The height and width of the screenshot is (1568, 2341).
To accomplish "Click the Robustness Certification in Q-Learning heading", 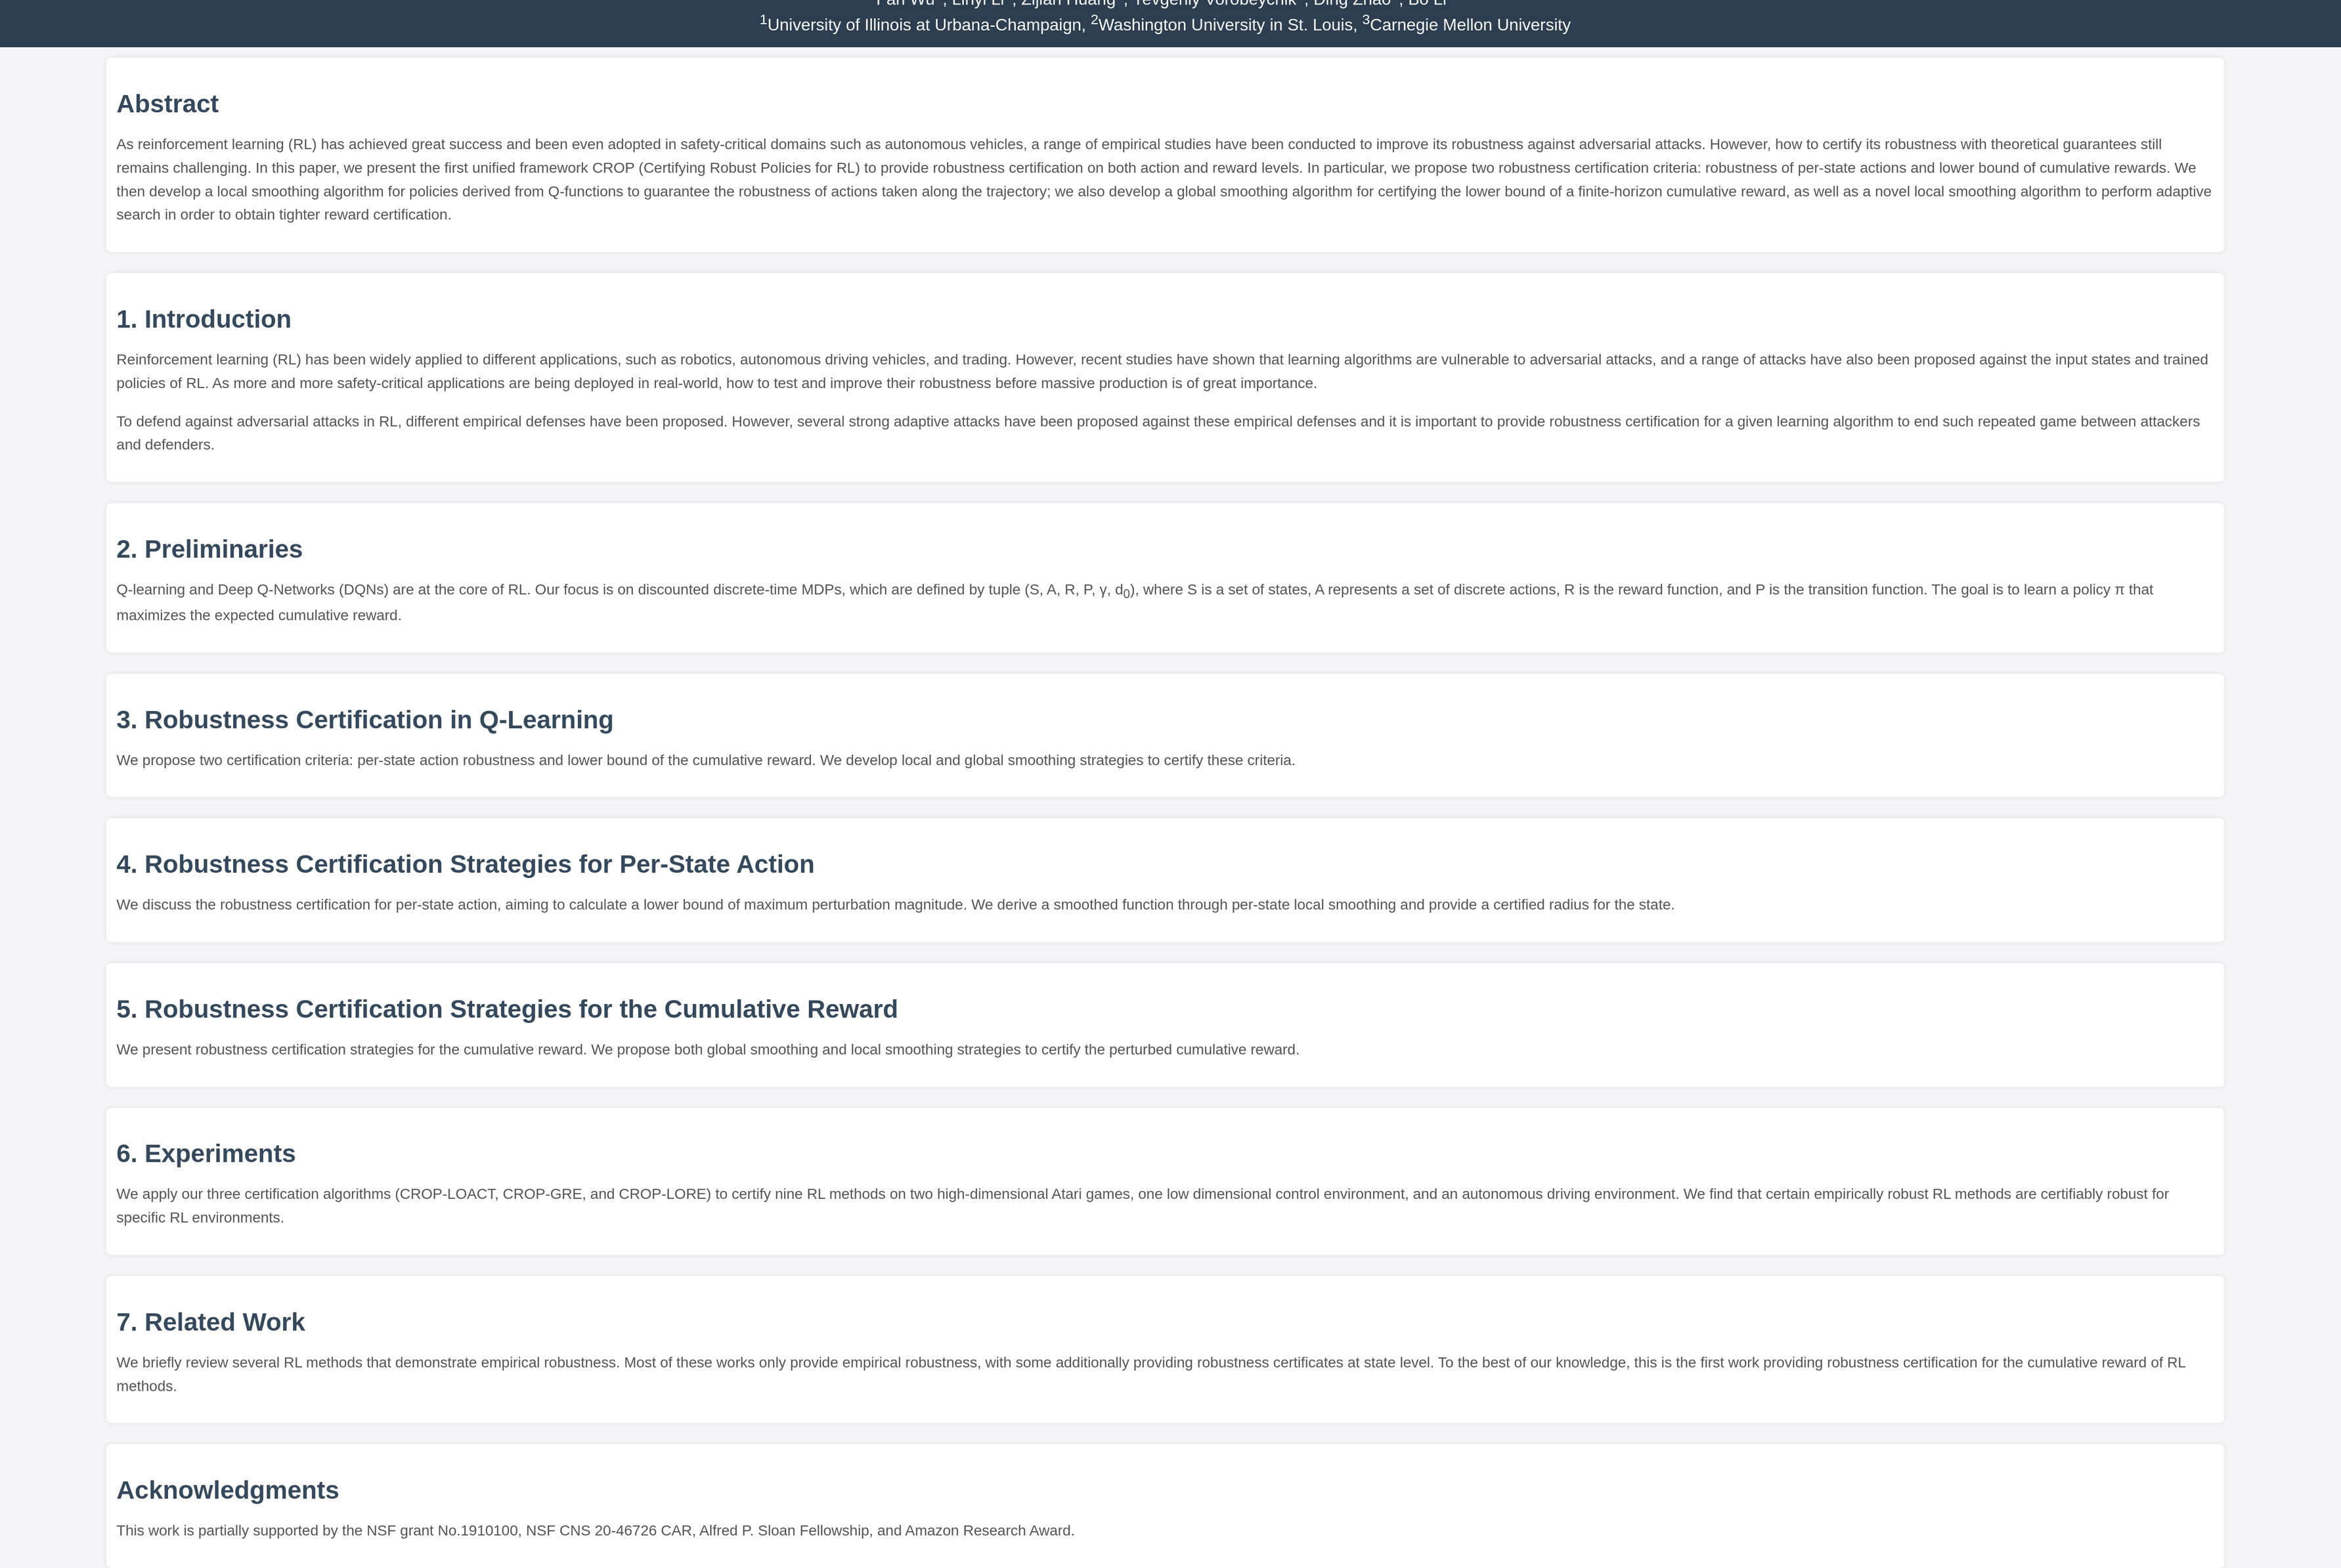I will click(x=364, y=720).
